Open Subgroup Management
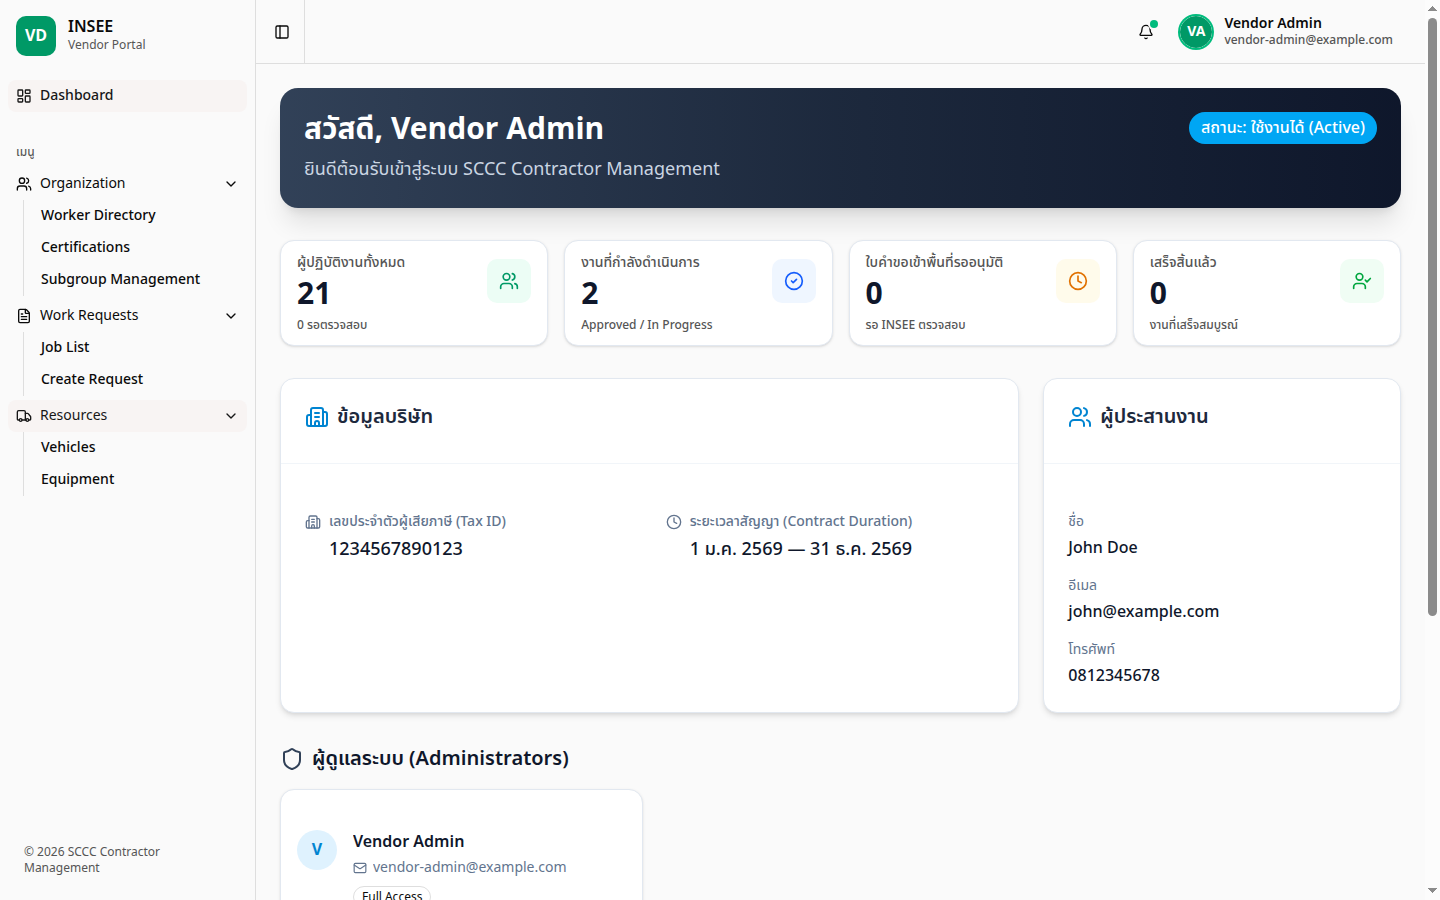The height and width of the screenshot is (900, 1440). pos(120,279)
